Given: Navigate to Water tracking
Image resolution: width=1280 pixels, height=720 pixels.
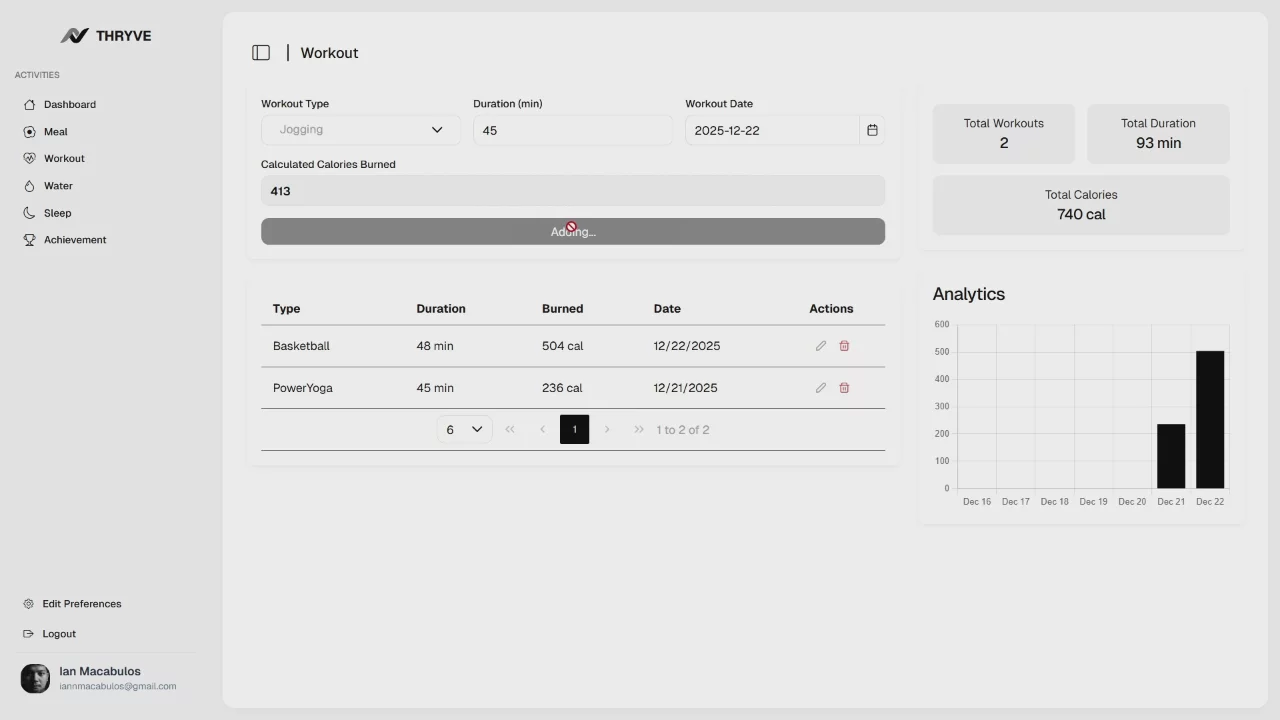Looking at the screenshot, I should tap(58, 186).
